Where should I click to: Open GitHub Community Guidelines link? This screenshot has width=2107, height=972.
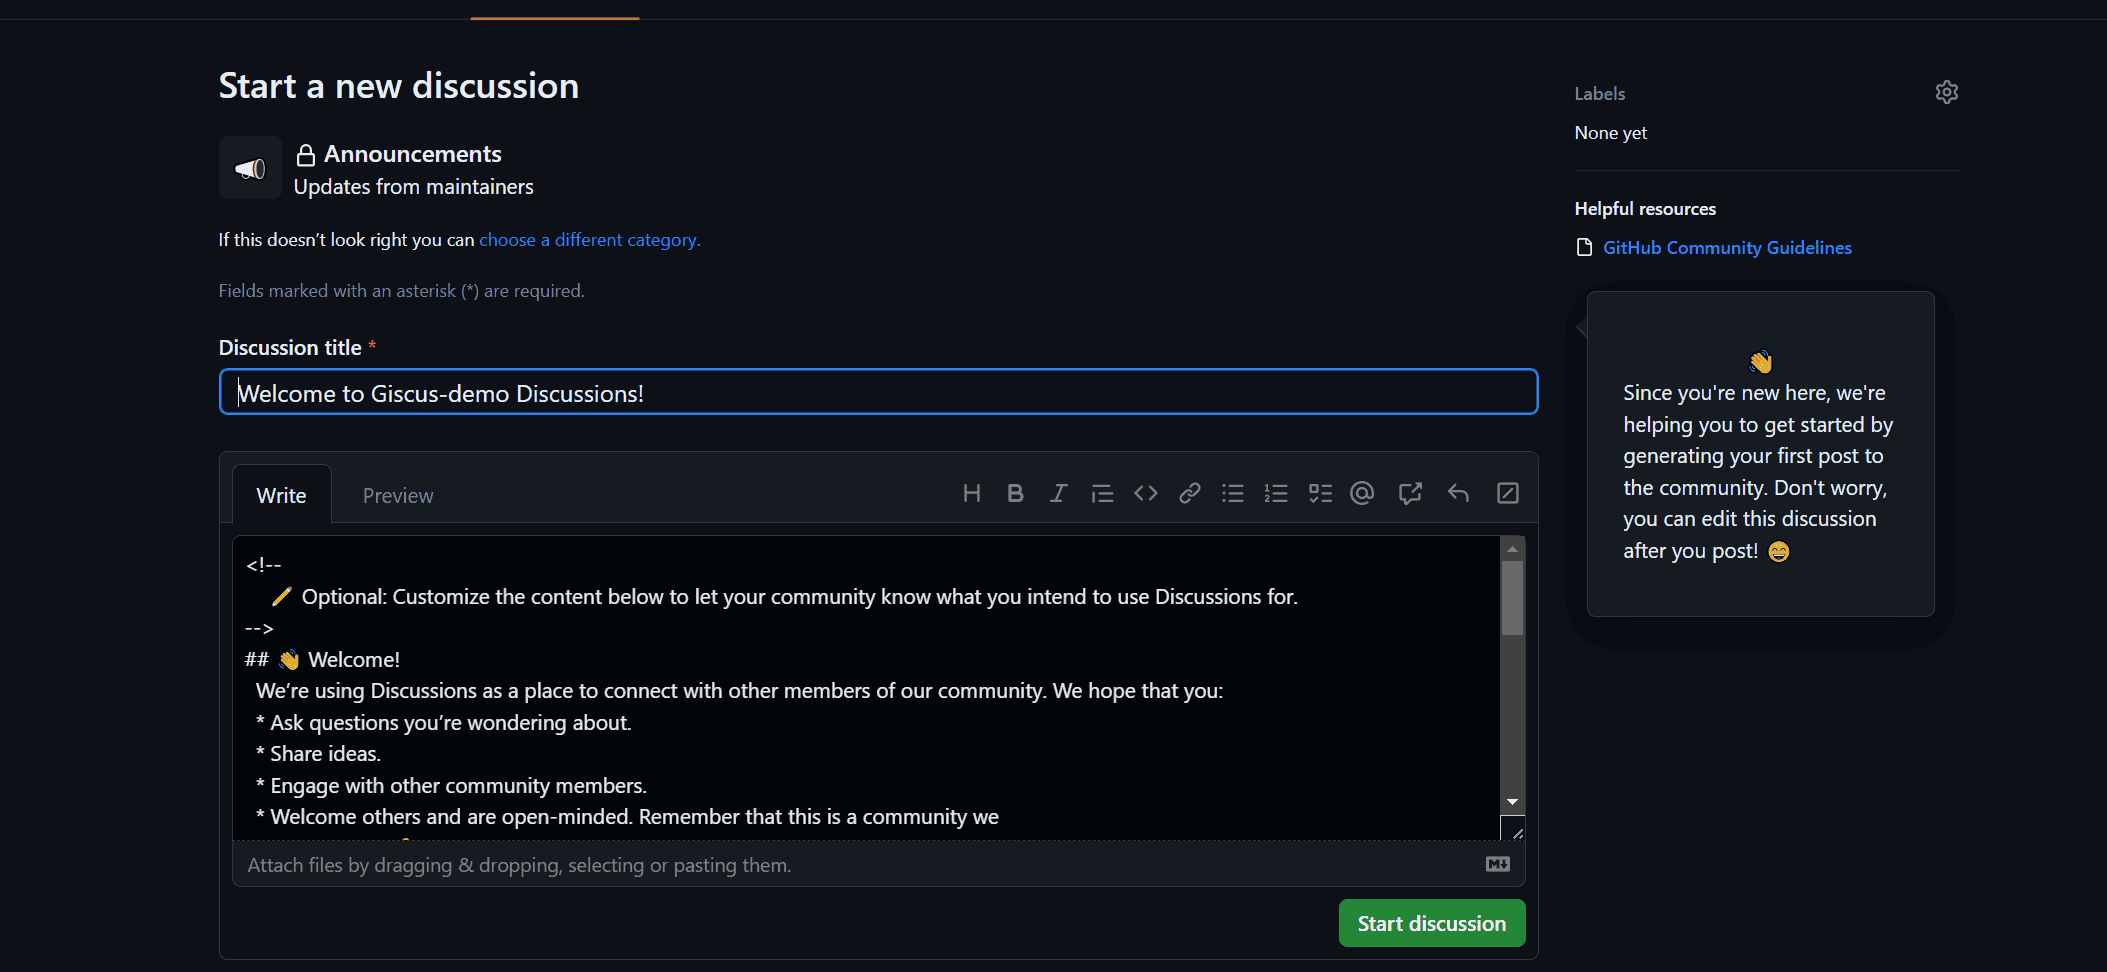point(1727,248)
